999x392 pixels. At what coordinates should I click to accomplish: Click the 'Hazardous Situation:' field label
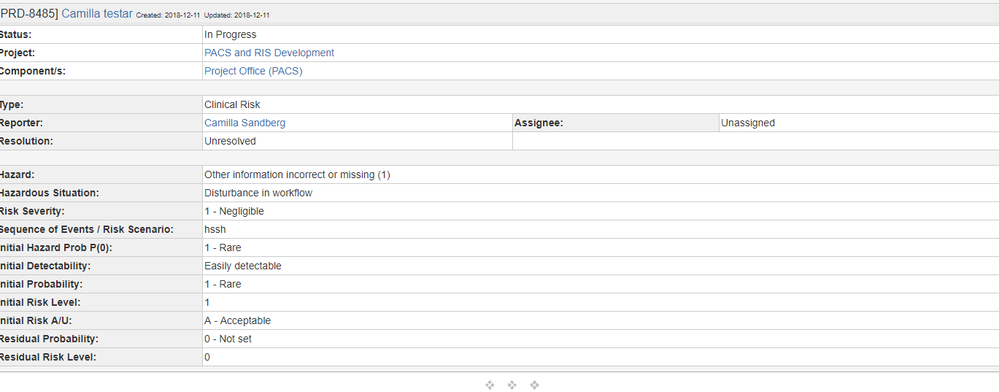[50, 193]
